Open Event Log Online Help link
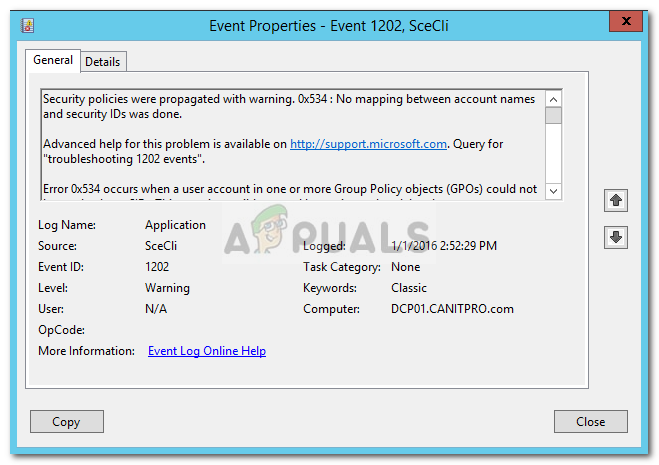 coord(207,351)
